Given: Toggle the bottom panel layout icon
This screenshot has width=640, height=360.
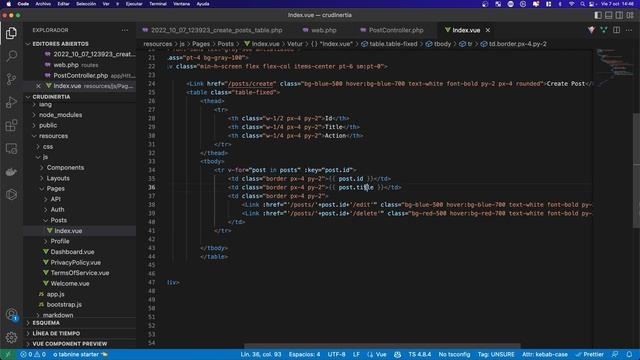Looking at the screenshot, I should pyautogui.click(x=609, y=15).
